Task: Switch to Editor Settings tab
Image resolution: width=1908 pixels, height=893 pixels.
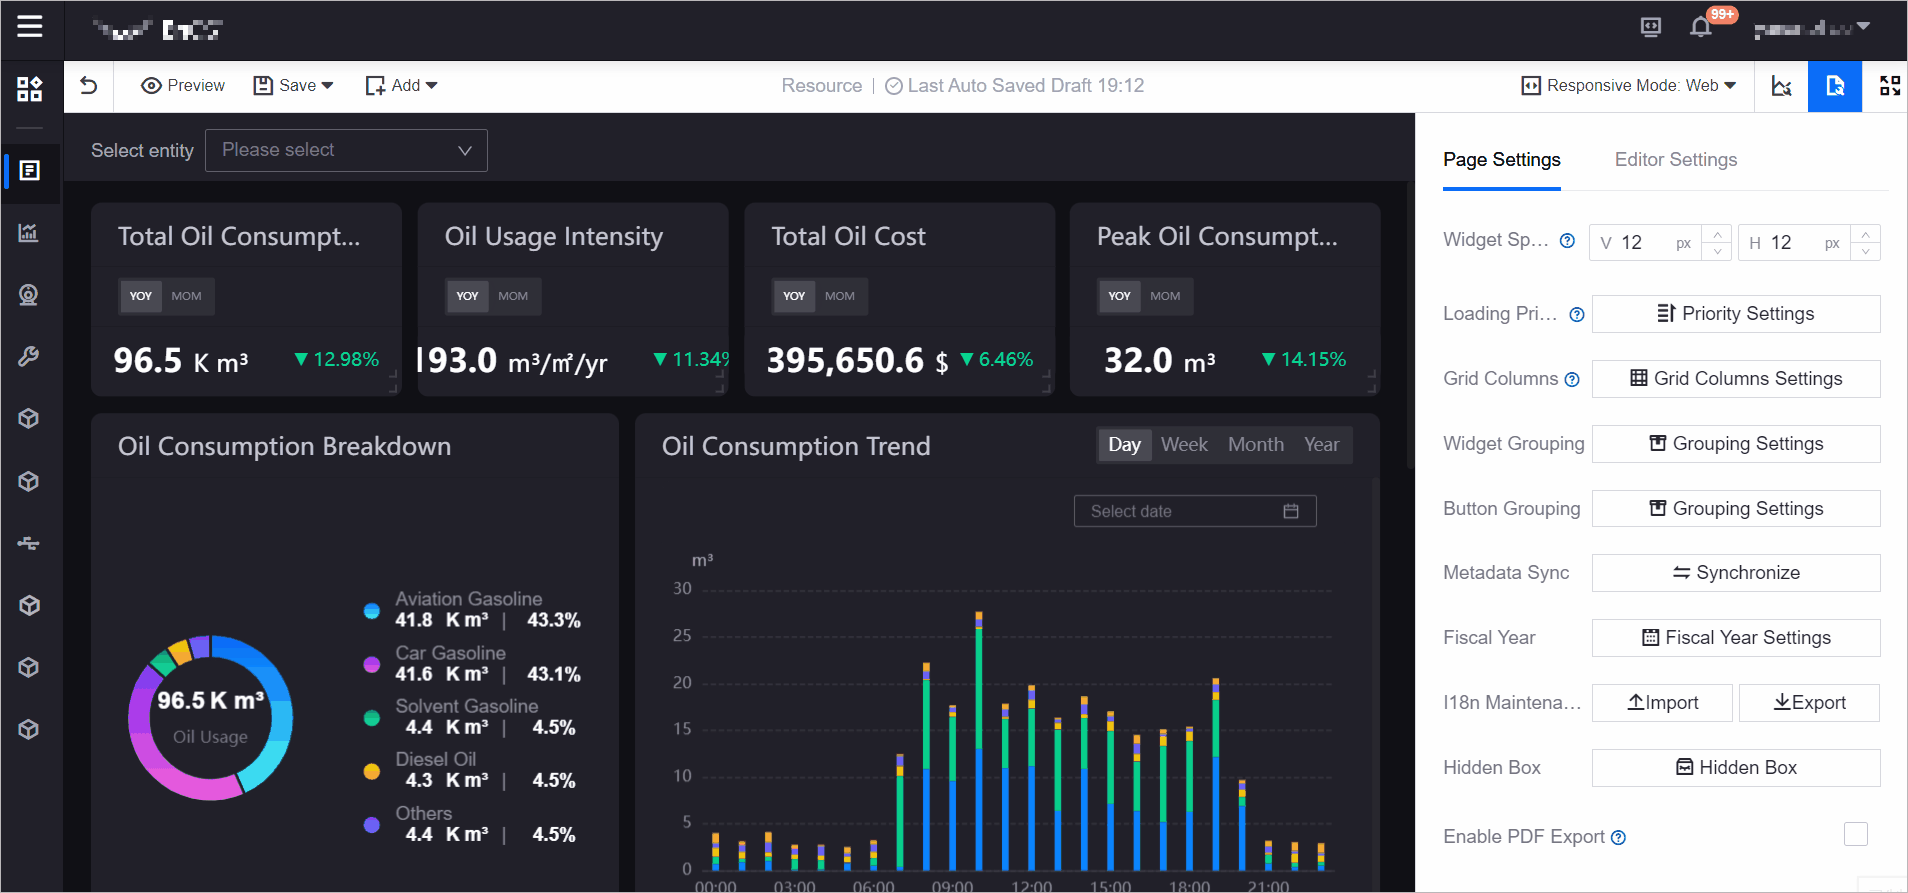Action: [x=1675, y=160]
